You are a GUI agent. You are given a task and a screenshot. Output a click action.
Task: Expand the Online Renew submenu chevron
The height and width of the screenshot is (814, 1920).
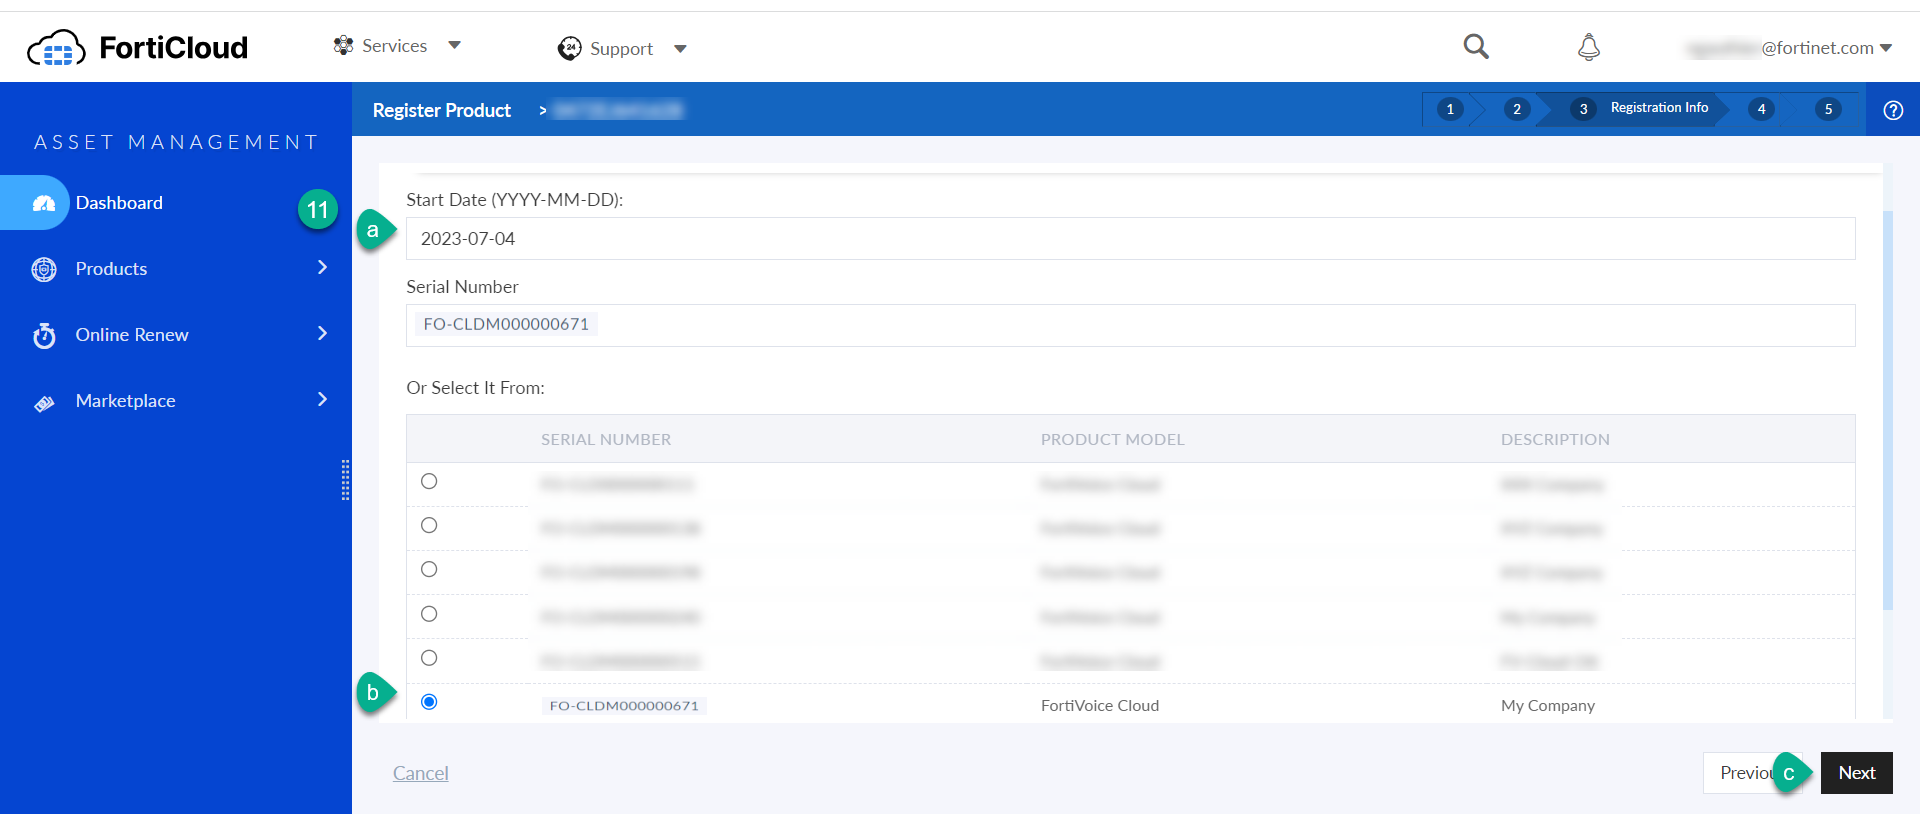(x=322, y=333)
